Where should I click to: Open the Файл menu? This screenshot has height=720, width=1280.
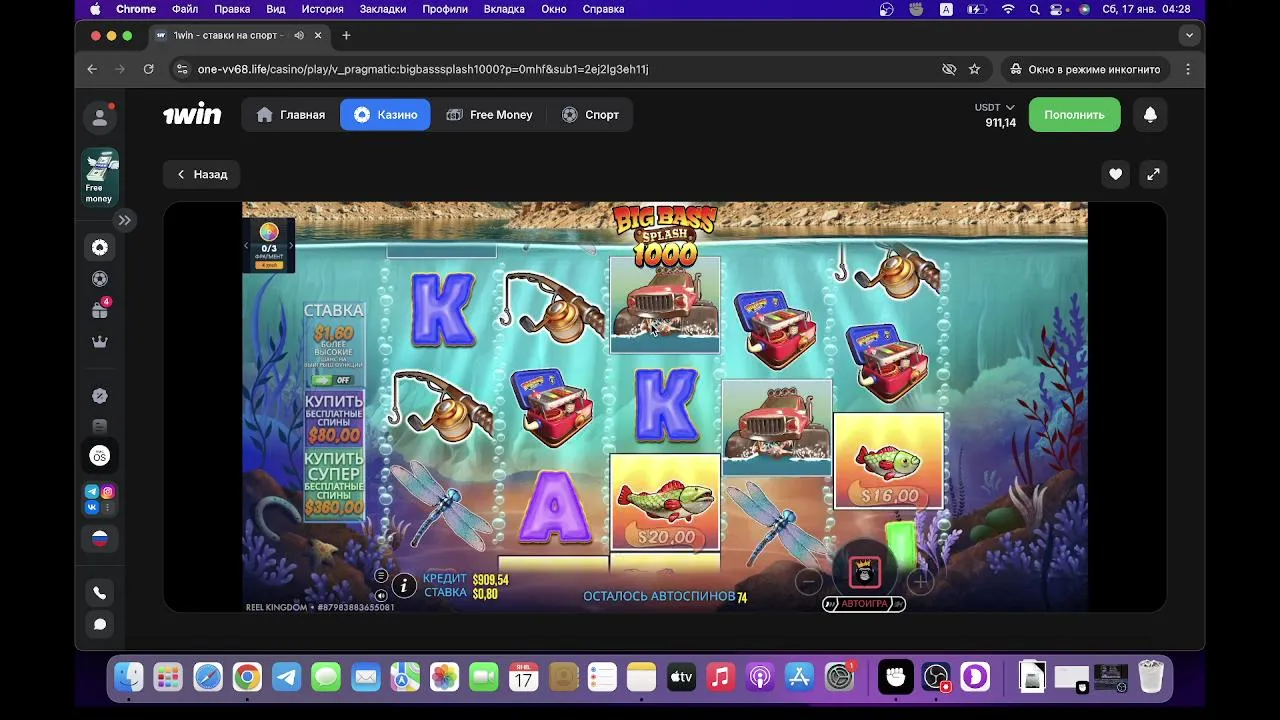pyautogui.click(x=185, y=9)
